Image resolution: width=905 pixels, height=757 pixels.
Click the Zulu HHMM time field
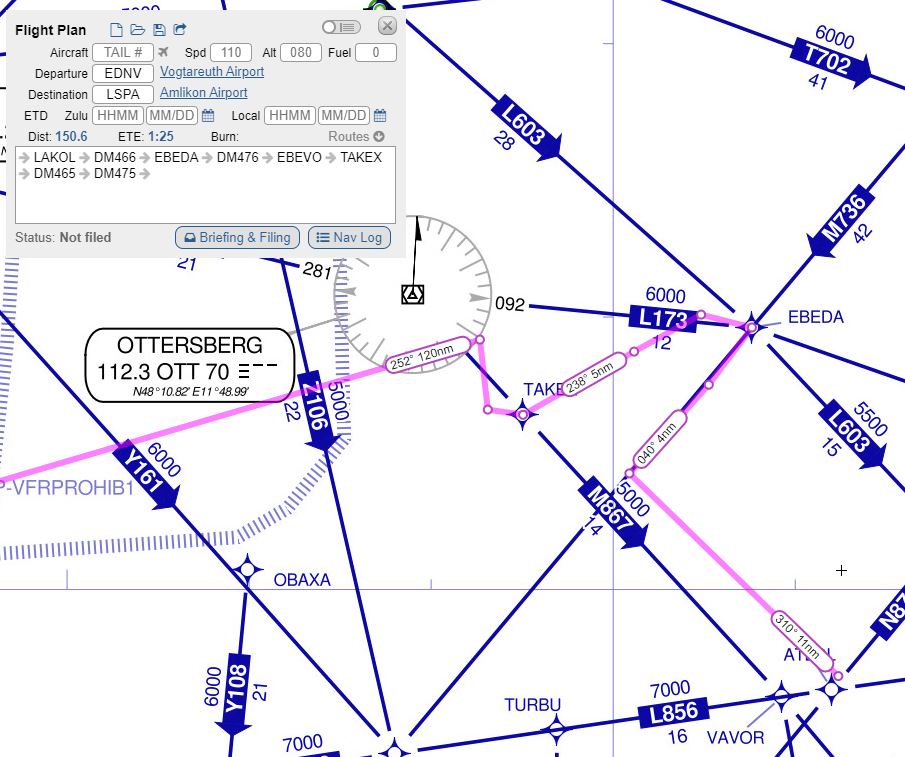[118, 115]
